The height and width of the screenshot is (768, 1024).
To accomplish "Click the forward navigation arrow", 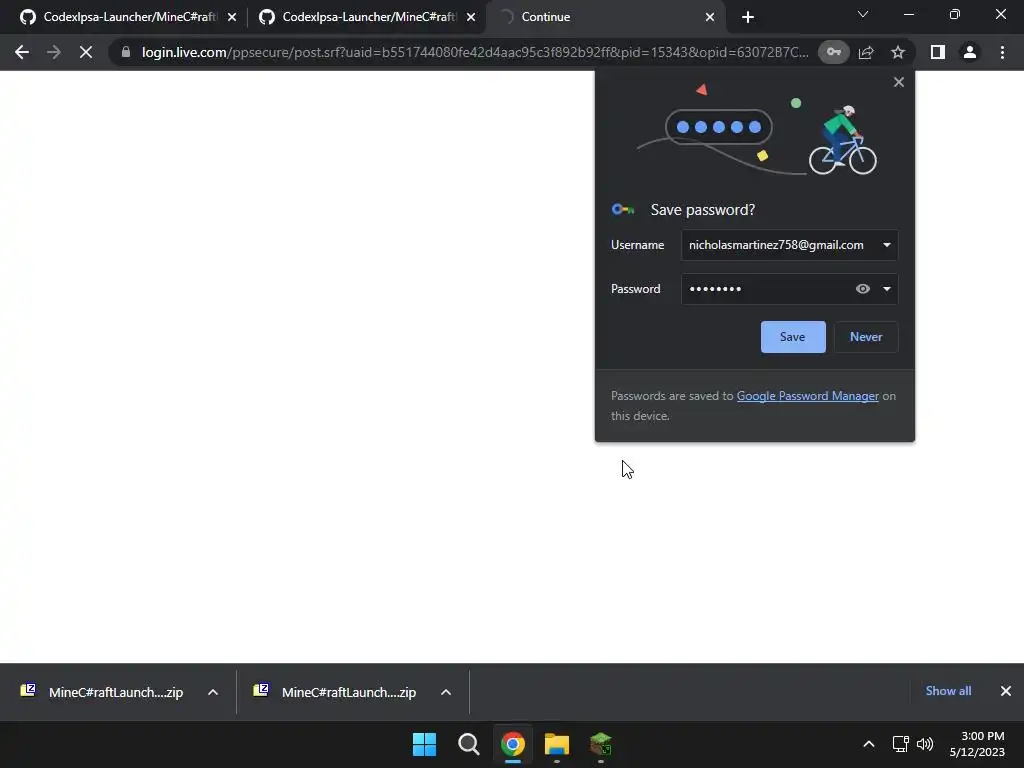I will (x=54, y=52).
